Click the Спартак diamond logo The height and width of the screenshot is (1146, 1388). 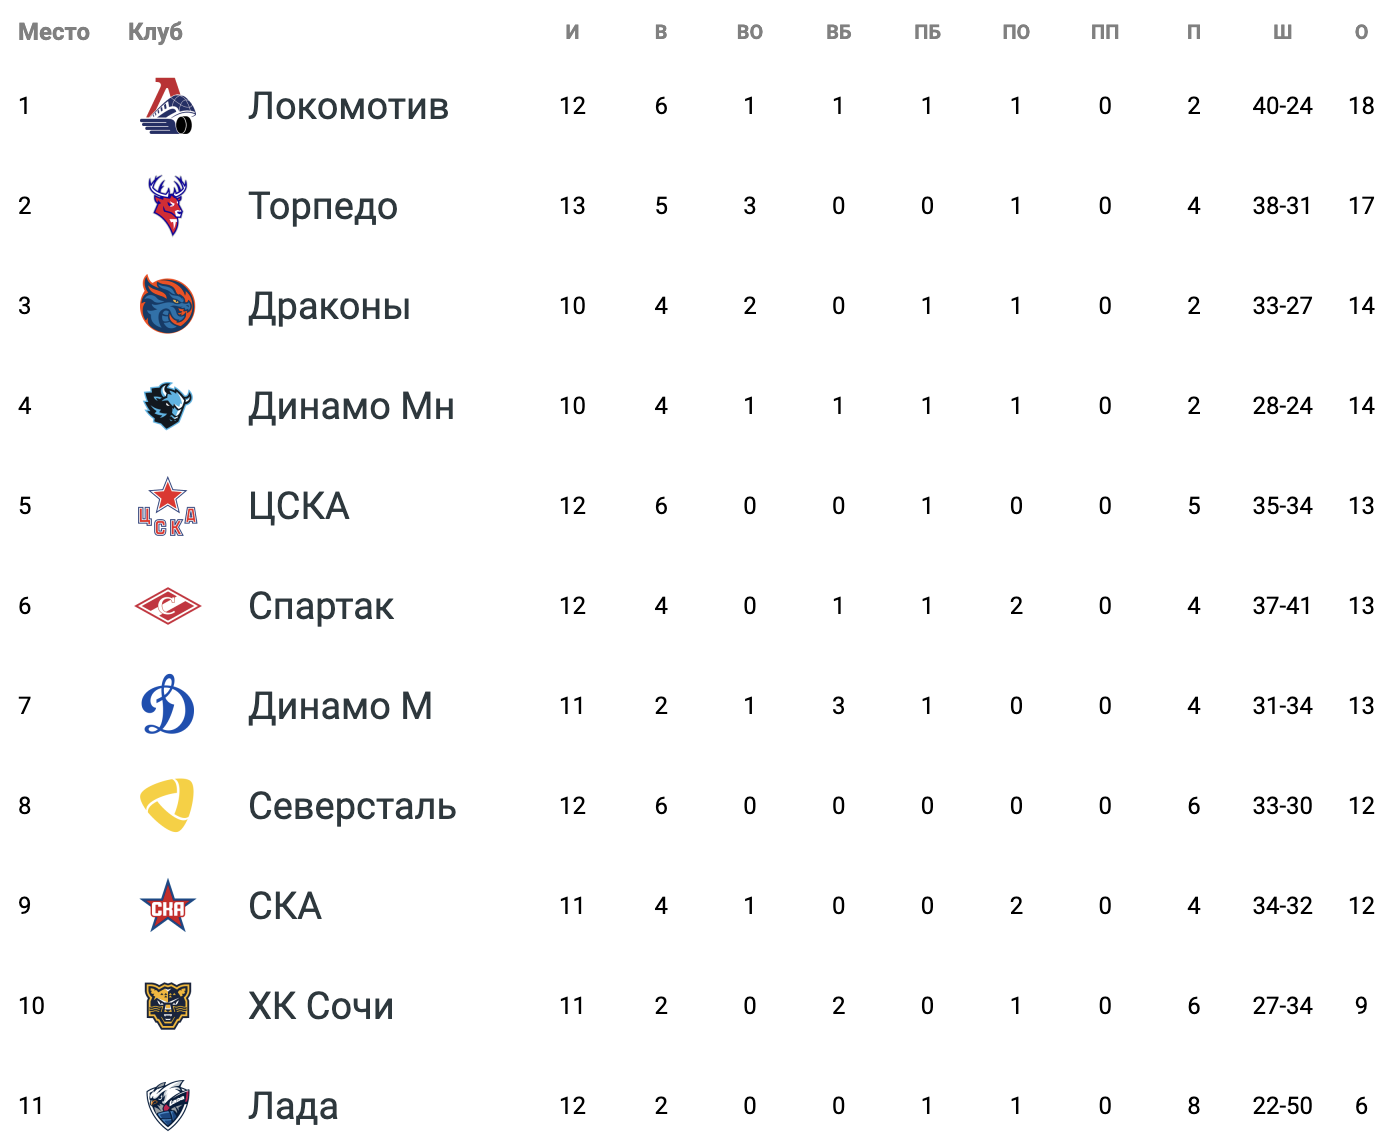[x=167, y=606]
